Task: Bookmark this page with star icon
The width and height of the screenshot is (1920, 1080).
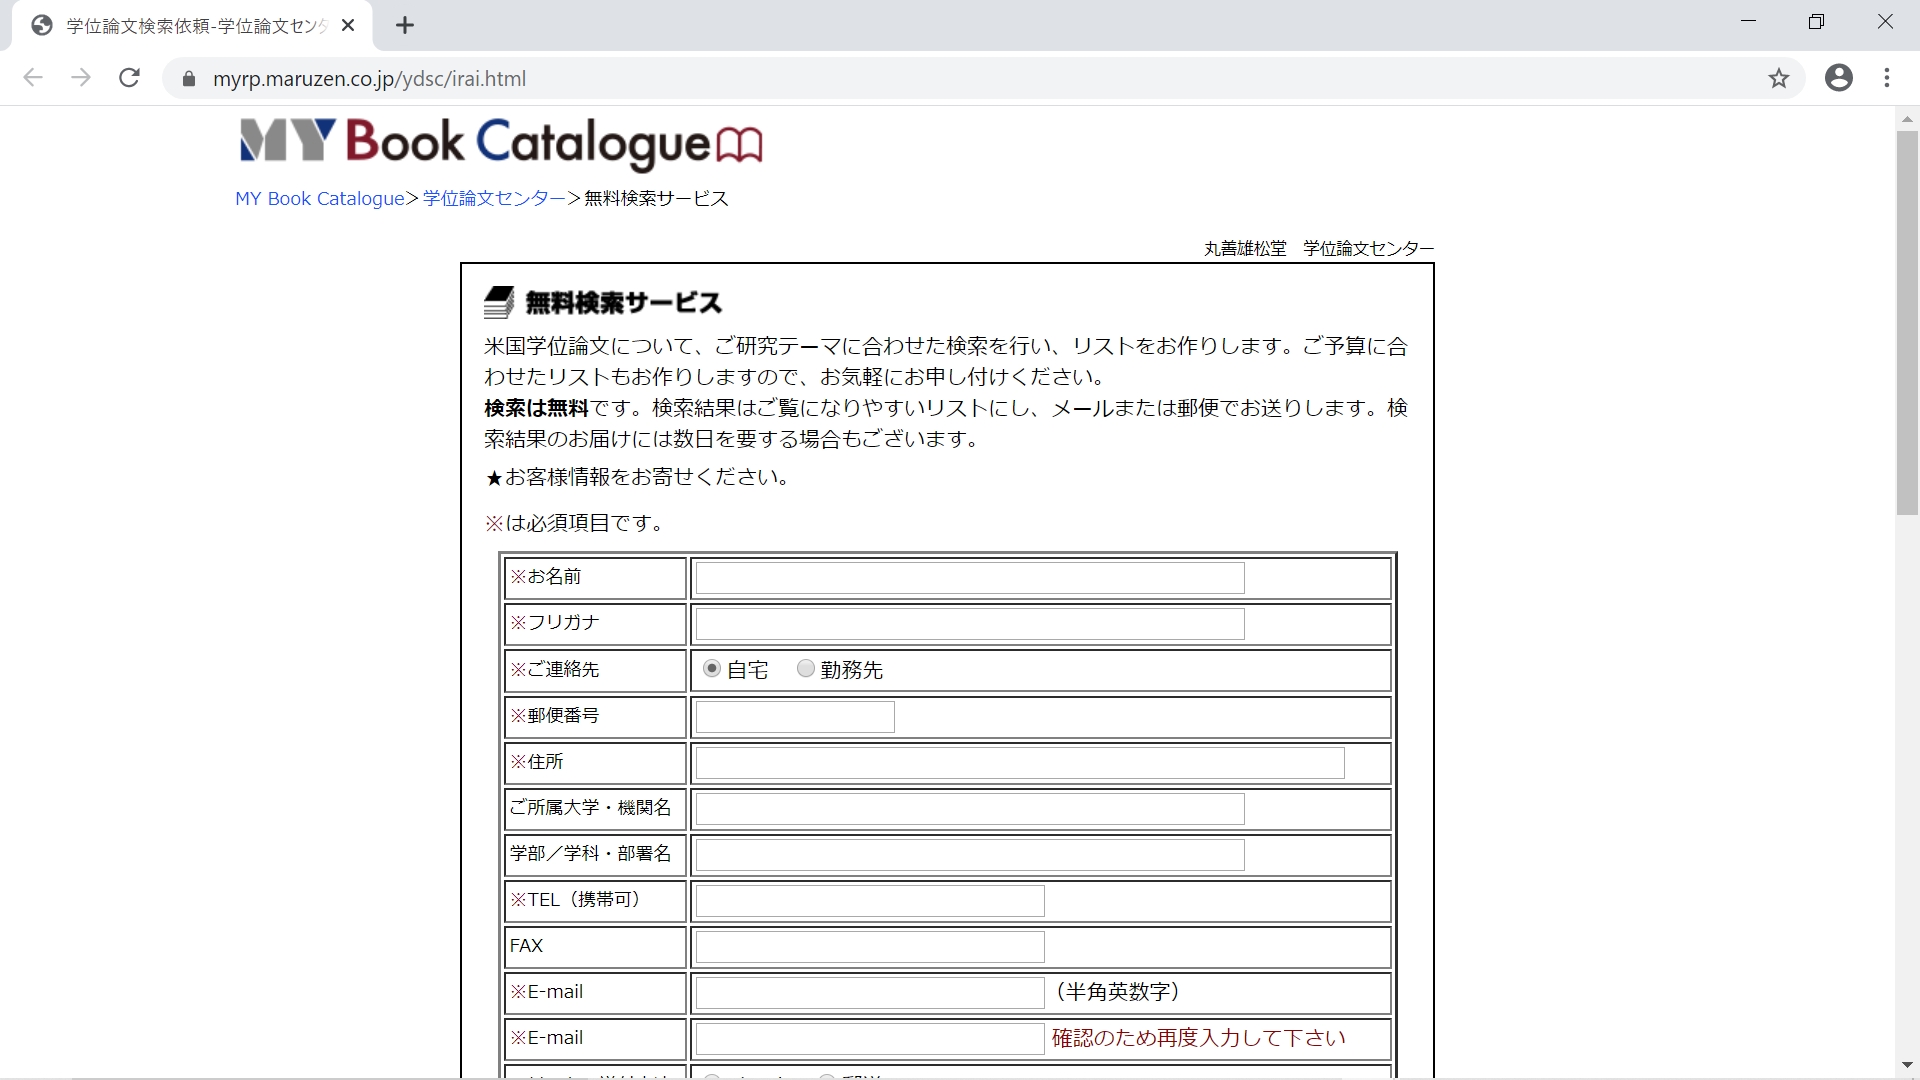Action: pyautogui.click(x=1778, y=78)
